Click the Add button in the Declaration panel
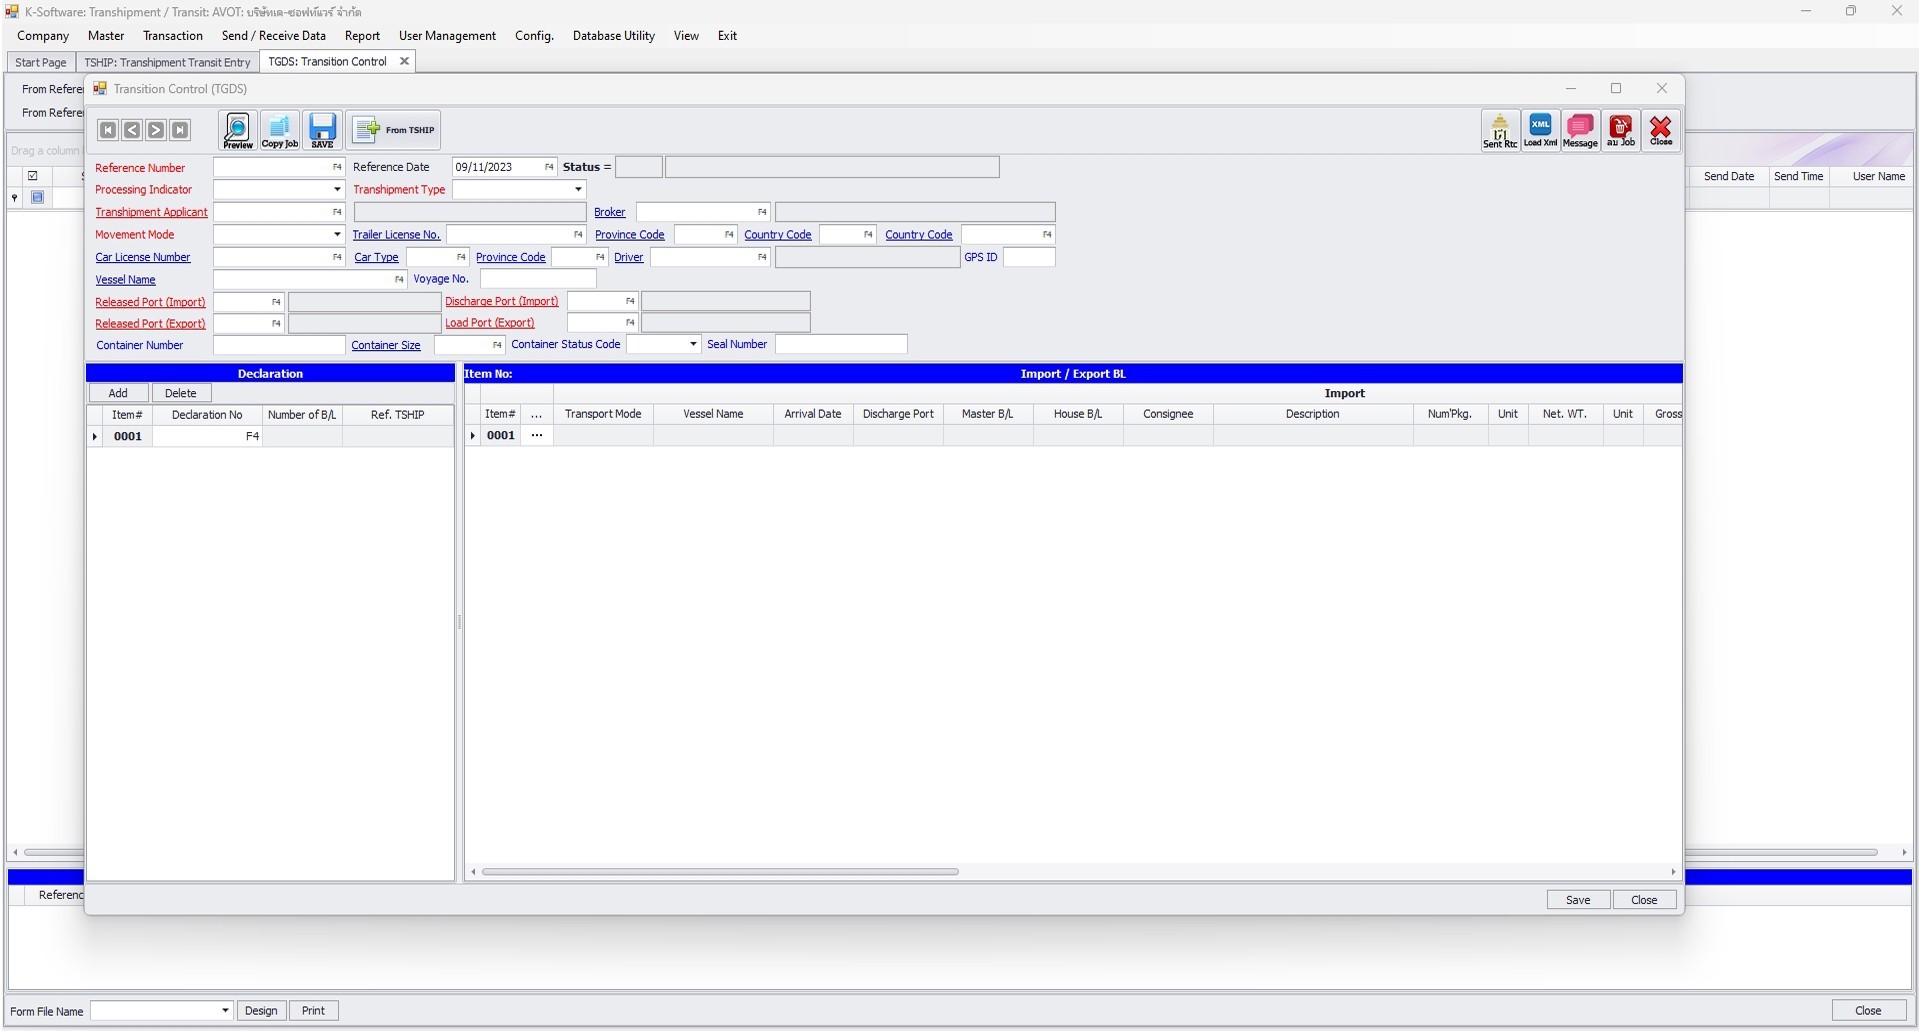 118,392
